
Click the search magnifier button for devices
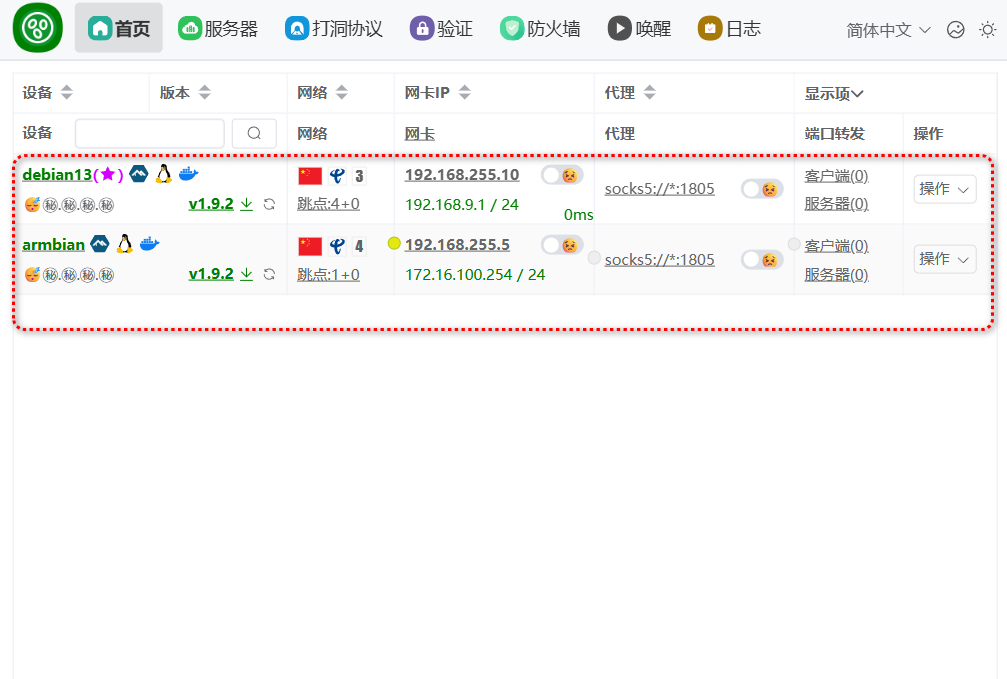(x=254, y=134)
